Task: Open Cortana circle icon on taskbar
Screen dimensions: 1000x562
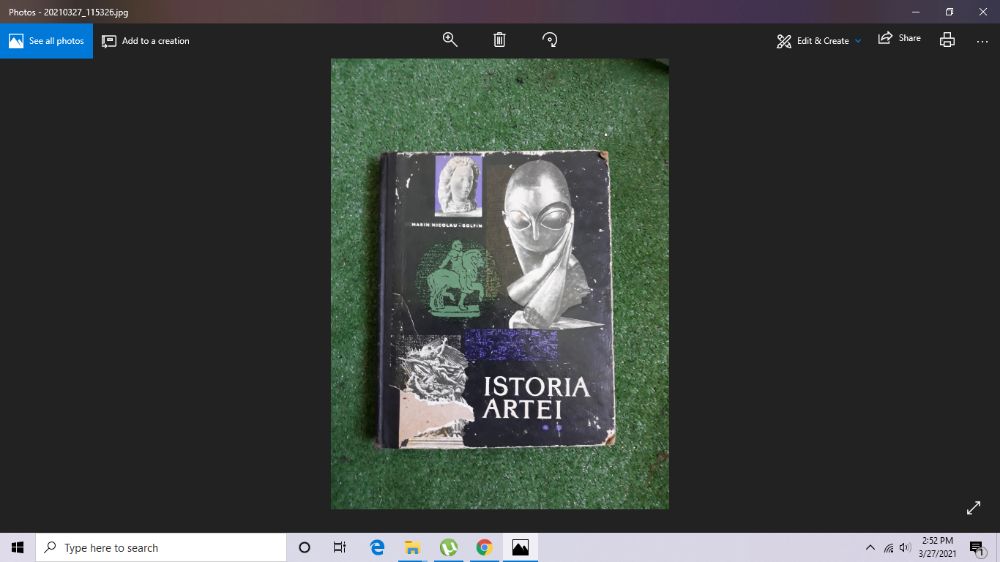Action: point(304,547)
